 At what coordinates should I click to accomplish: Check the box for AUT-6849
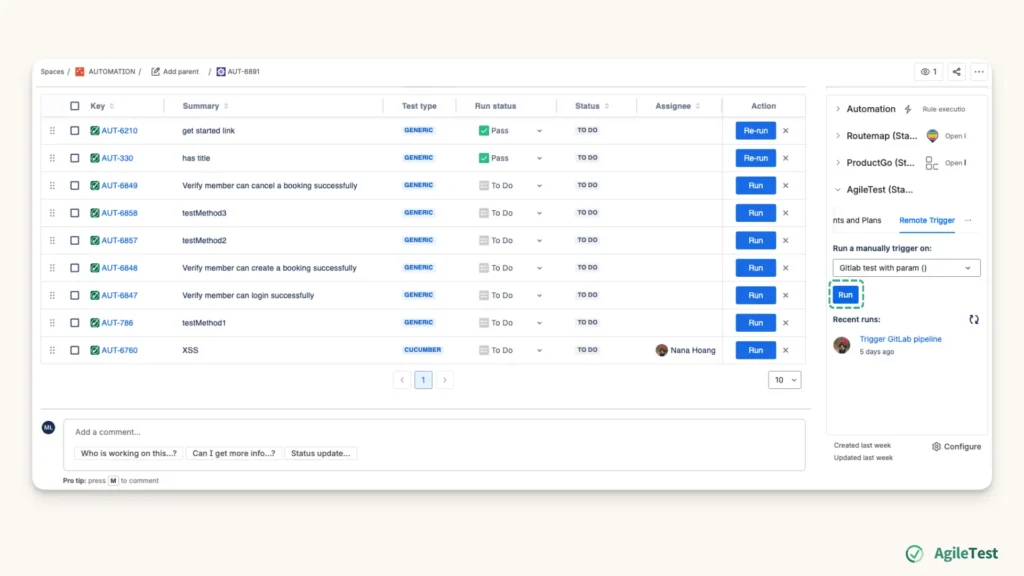pos(74,185)
